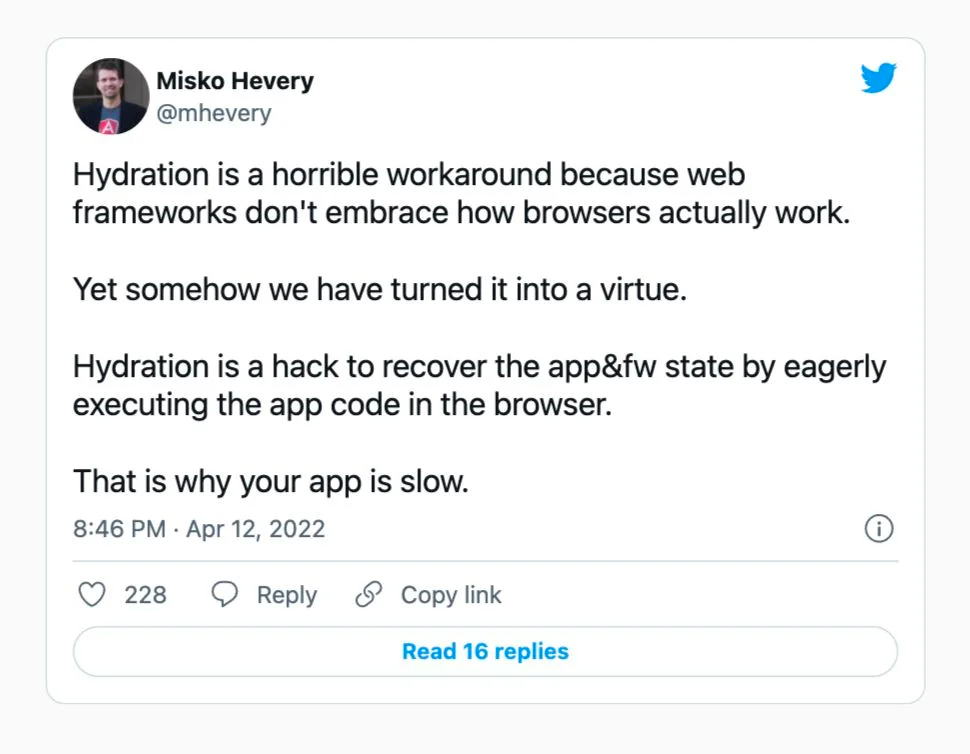
Task: Open the tweet info circle icon
Action: click(x=878, y=529)
